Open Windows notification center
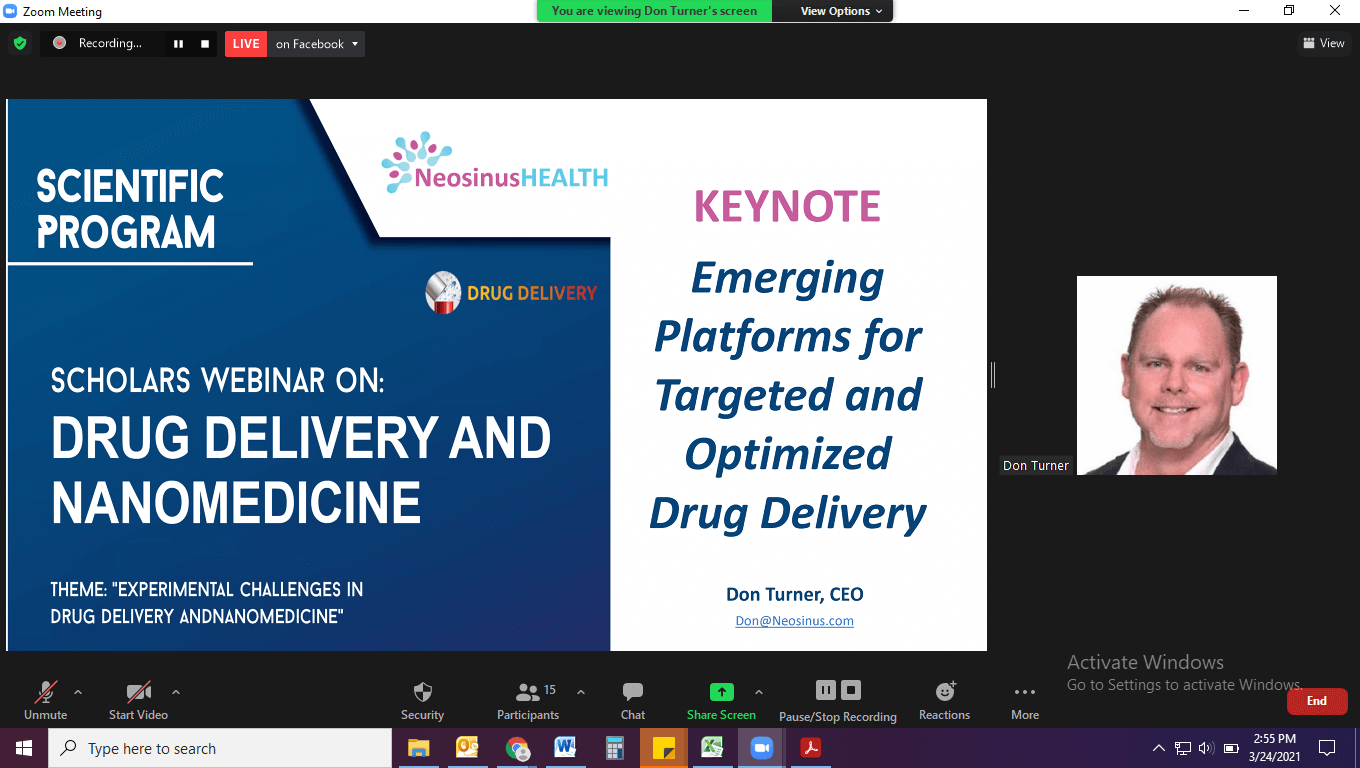 pyautogui.click(x=1327, y=748)
